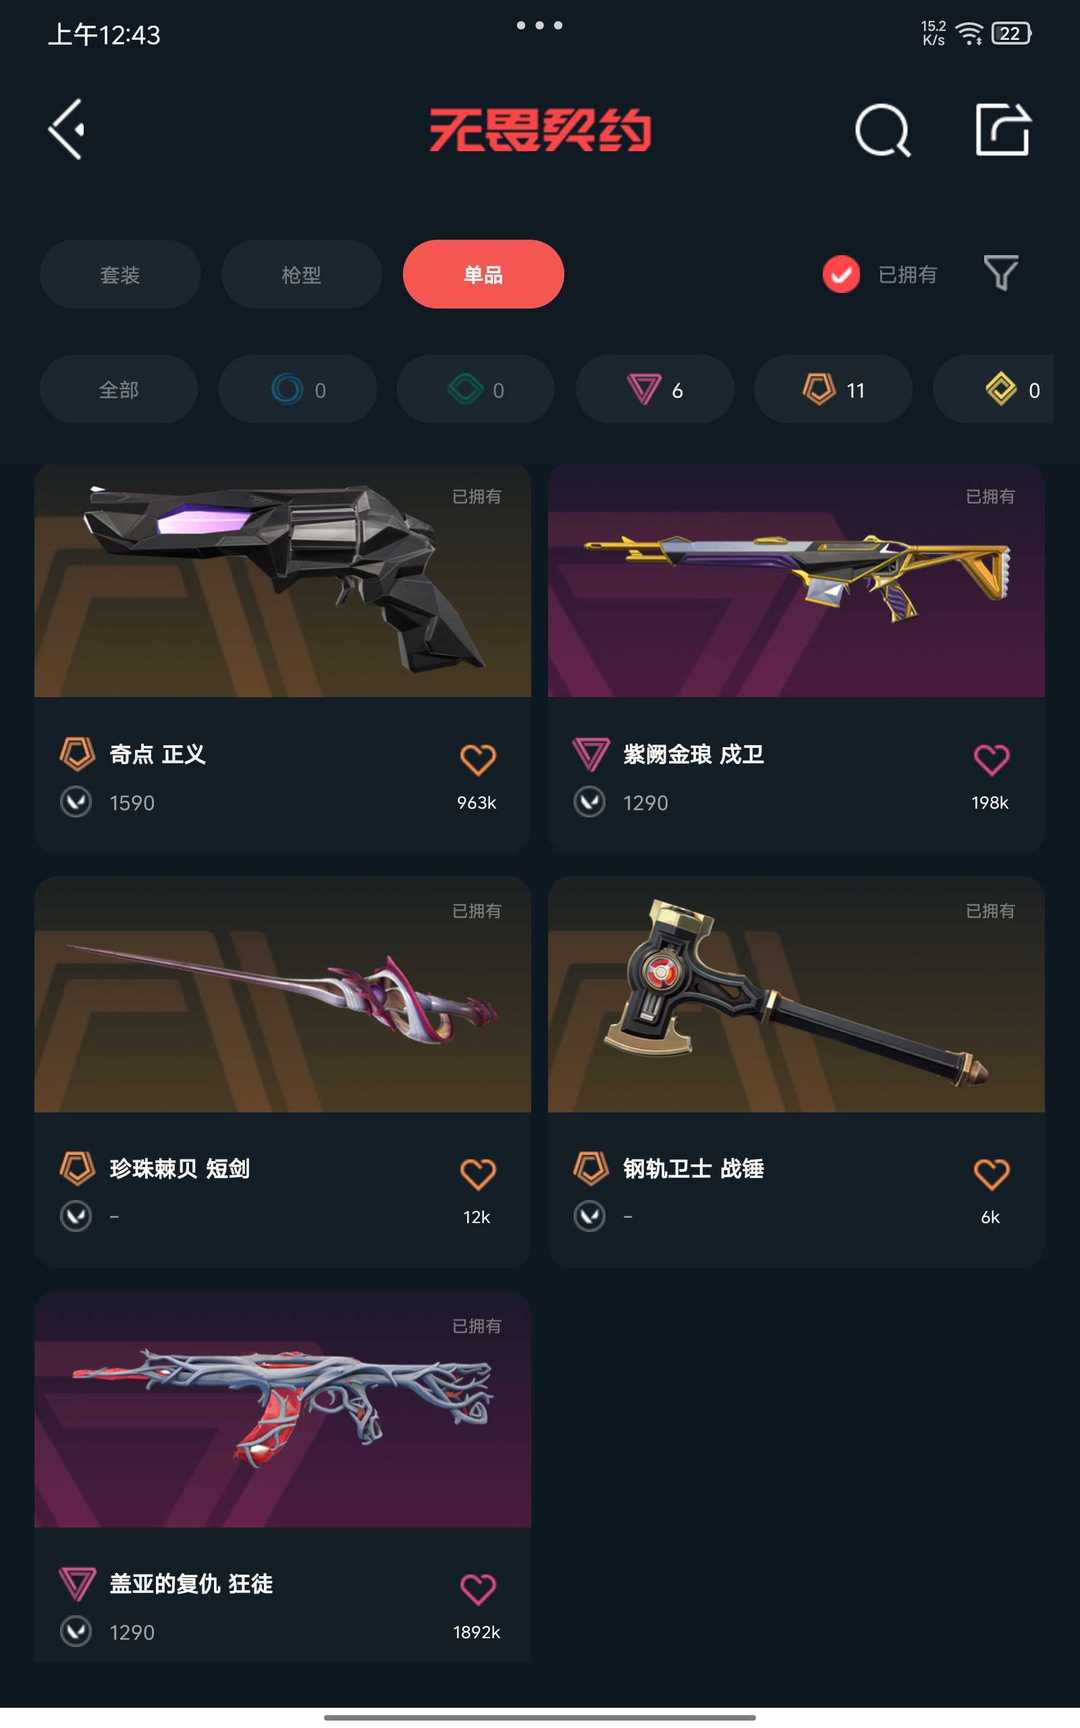Open the funnel filter icon

click(1001, 273)
